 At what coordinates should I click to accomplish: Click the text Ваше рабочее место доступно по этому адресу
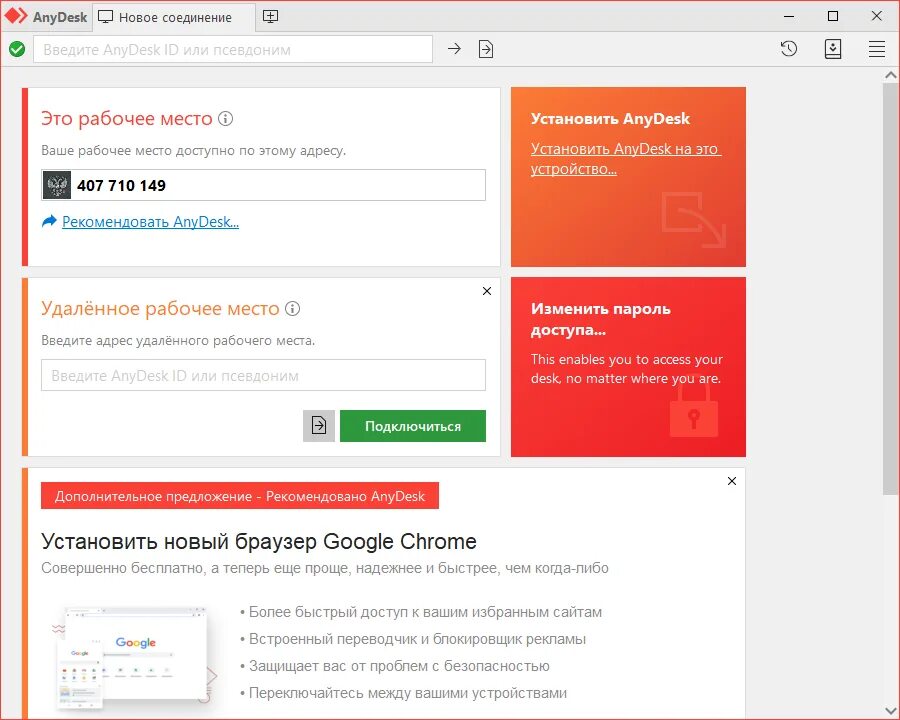[x=193, y=150]
